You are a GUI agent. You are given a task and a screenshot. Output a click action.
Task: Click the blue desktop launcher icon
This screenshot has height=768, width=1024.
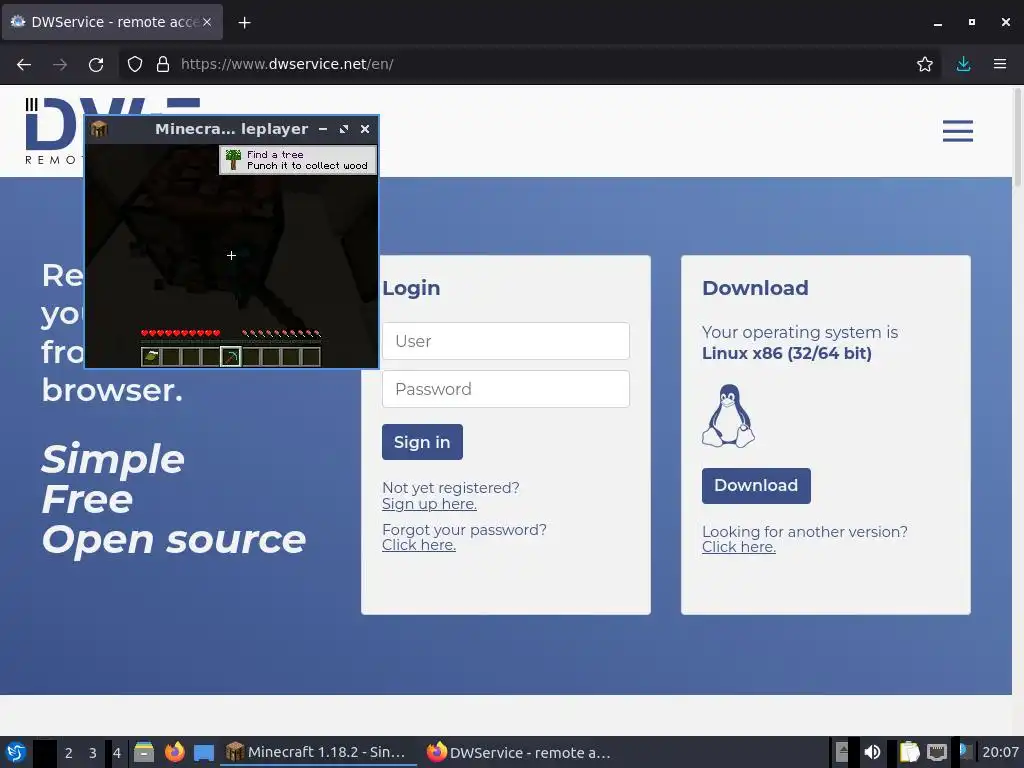204,753
